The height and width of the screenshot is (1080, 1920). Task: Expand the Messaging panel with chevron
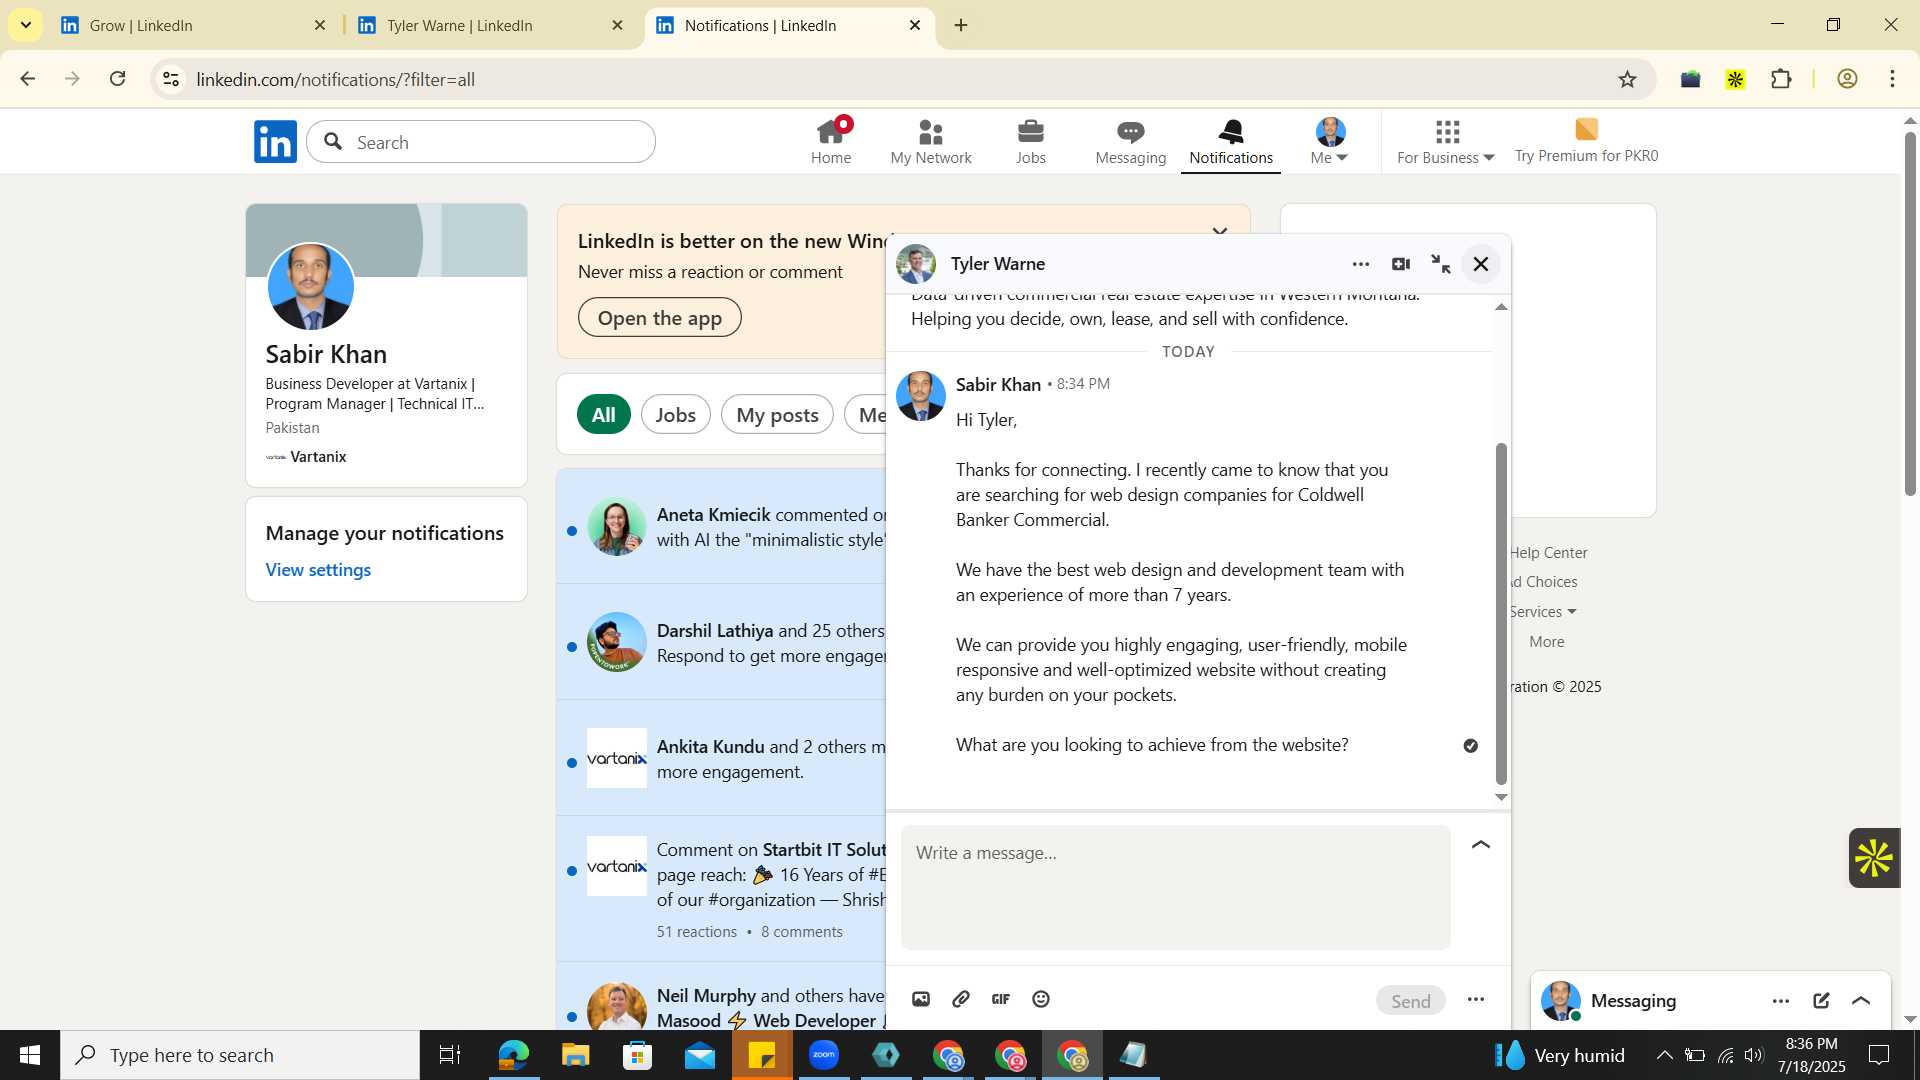tap(1861, 1000)
